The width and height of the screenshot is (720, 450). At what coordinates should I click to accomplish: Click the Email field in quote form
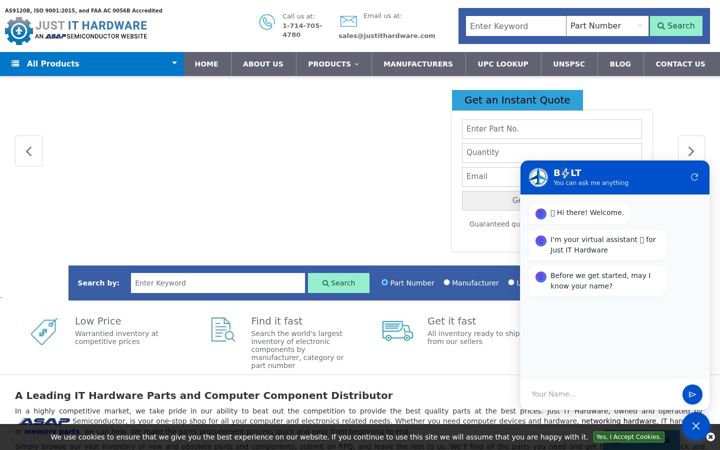[491, 176]
